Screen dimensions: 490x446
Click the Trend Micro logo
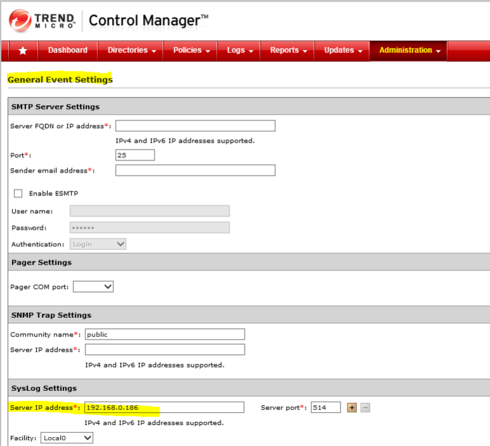(42, 21)
